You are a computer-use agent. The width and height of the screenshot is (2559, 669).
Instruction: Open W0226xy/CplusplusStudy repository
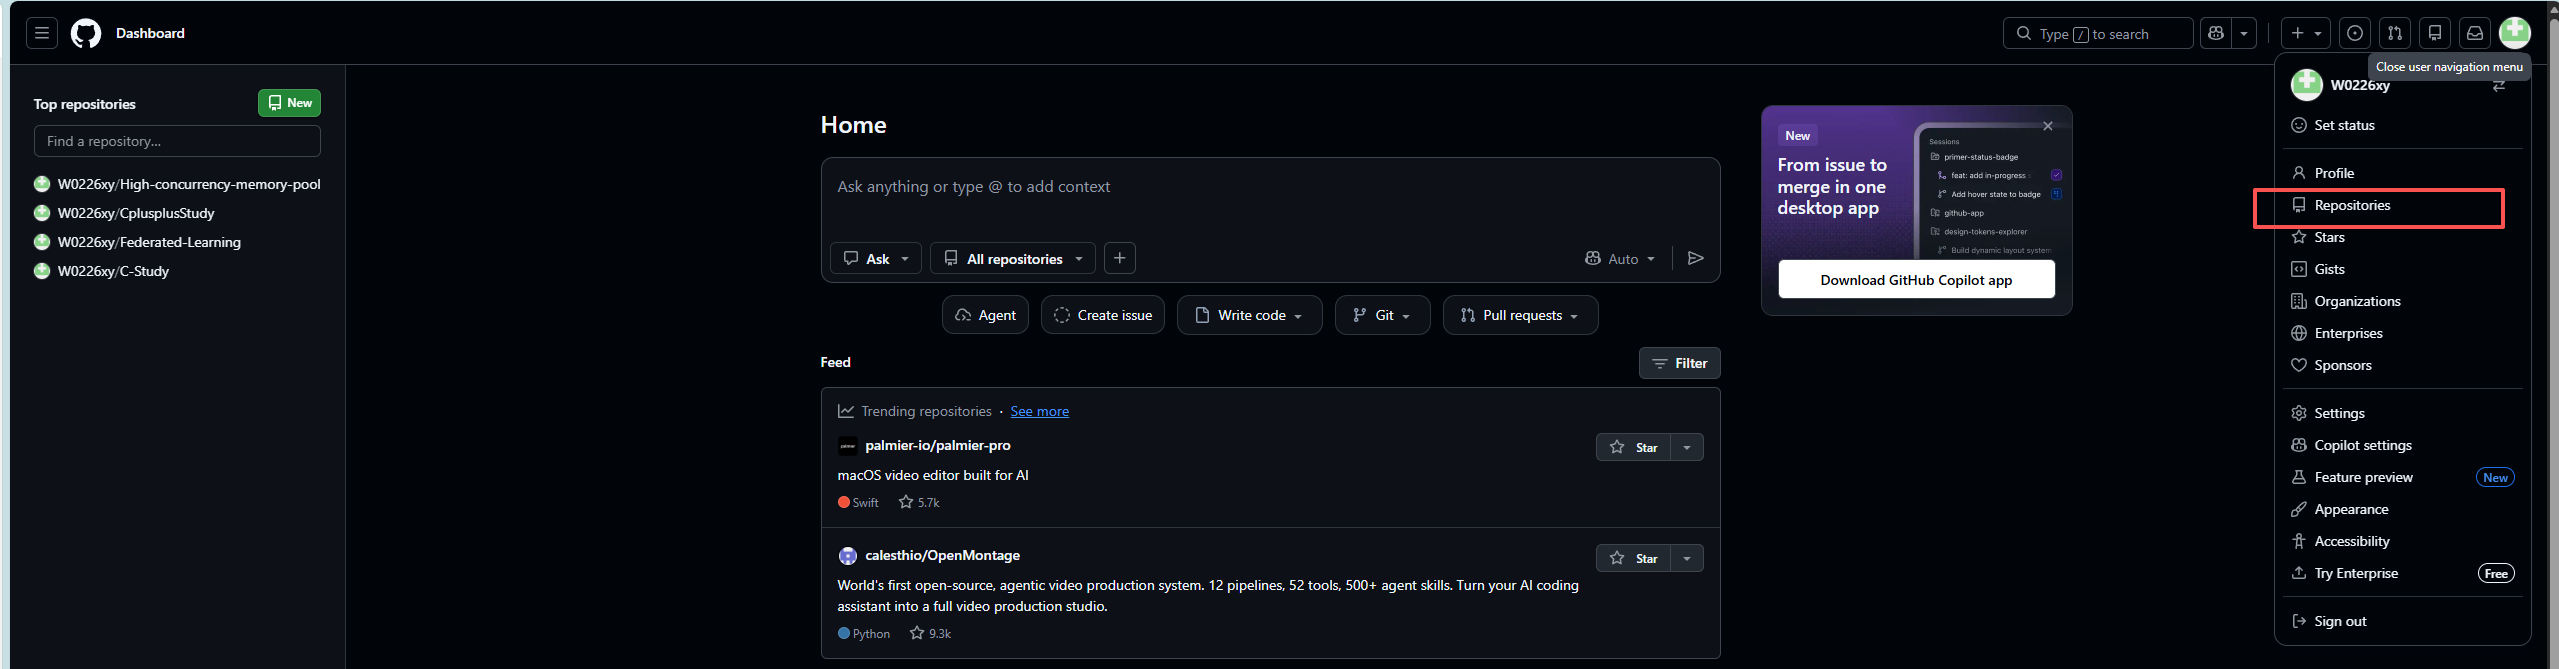(136, 213)
